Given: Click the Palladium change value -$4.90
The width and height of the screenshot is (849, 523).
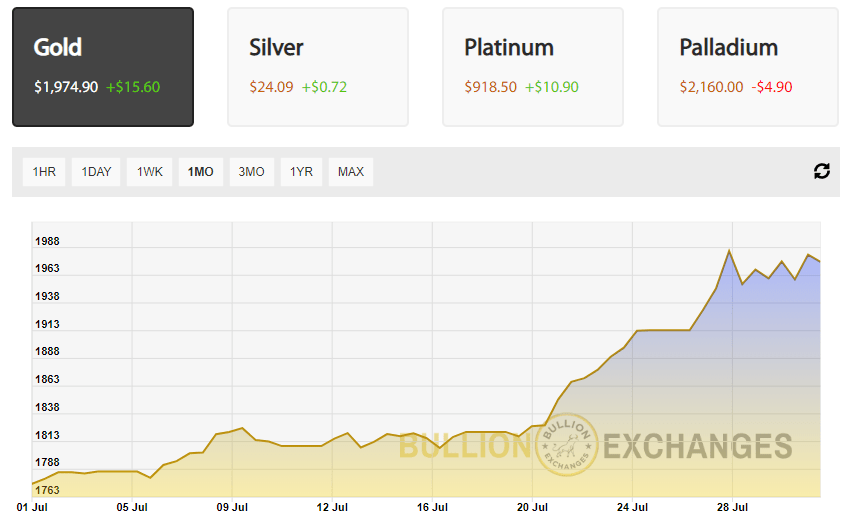Looking at the screenshot, I should (x=772, y=87).
